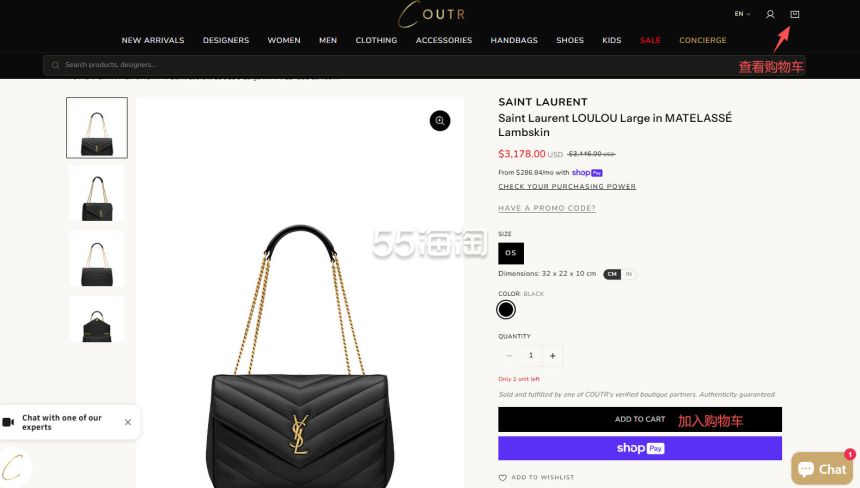Open the EN language dropdown
The width and height of the screenshot is (860, 488).
point(742,14)
